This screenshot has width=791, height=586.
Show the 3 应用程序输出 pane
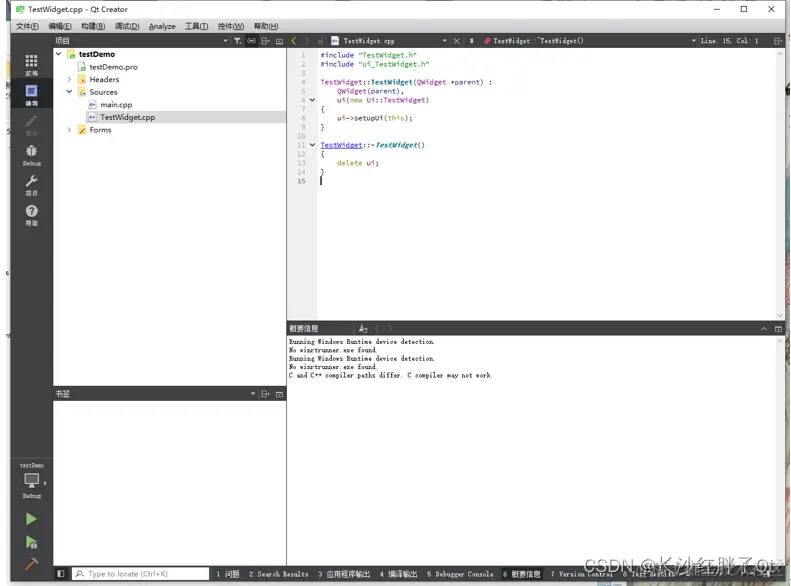pos(344,574)
